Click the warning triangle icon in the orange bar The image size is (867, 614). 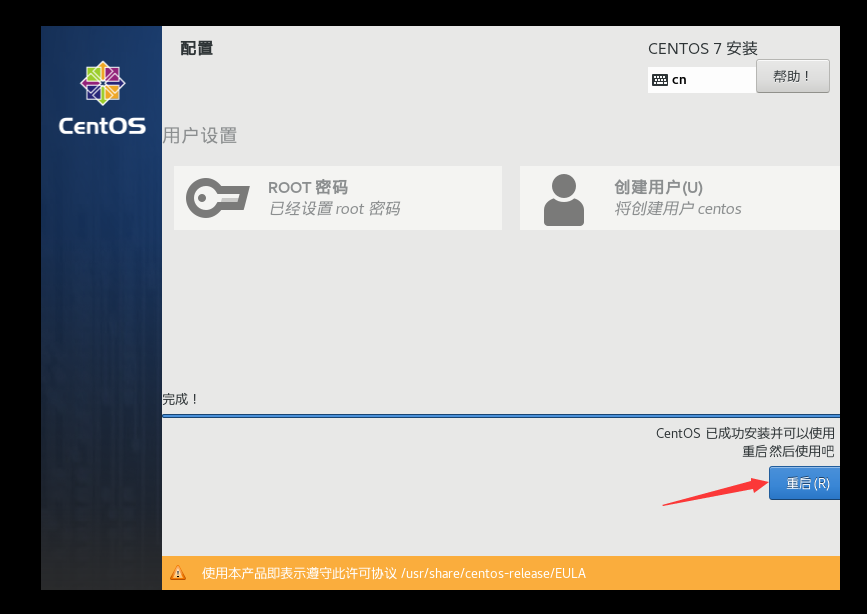[x=178, y=573]
